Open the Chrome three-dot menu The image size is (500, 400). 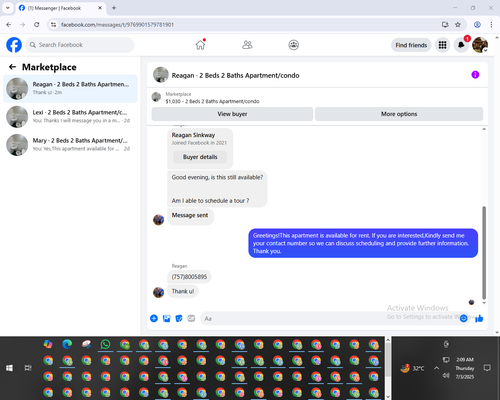(491, 24)
